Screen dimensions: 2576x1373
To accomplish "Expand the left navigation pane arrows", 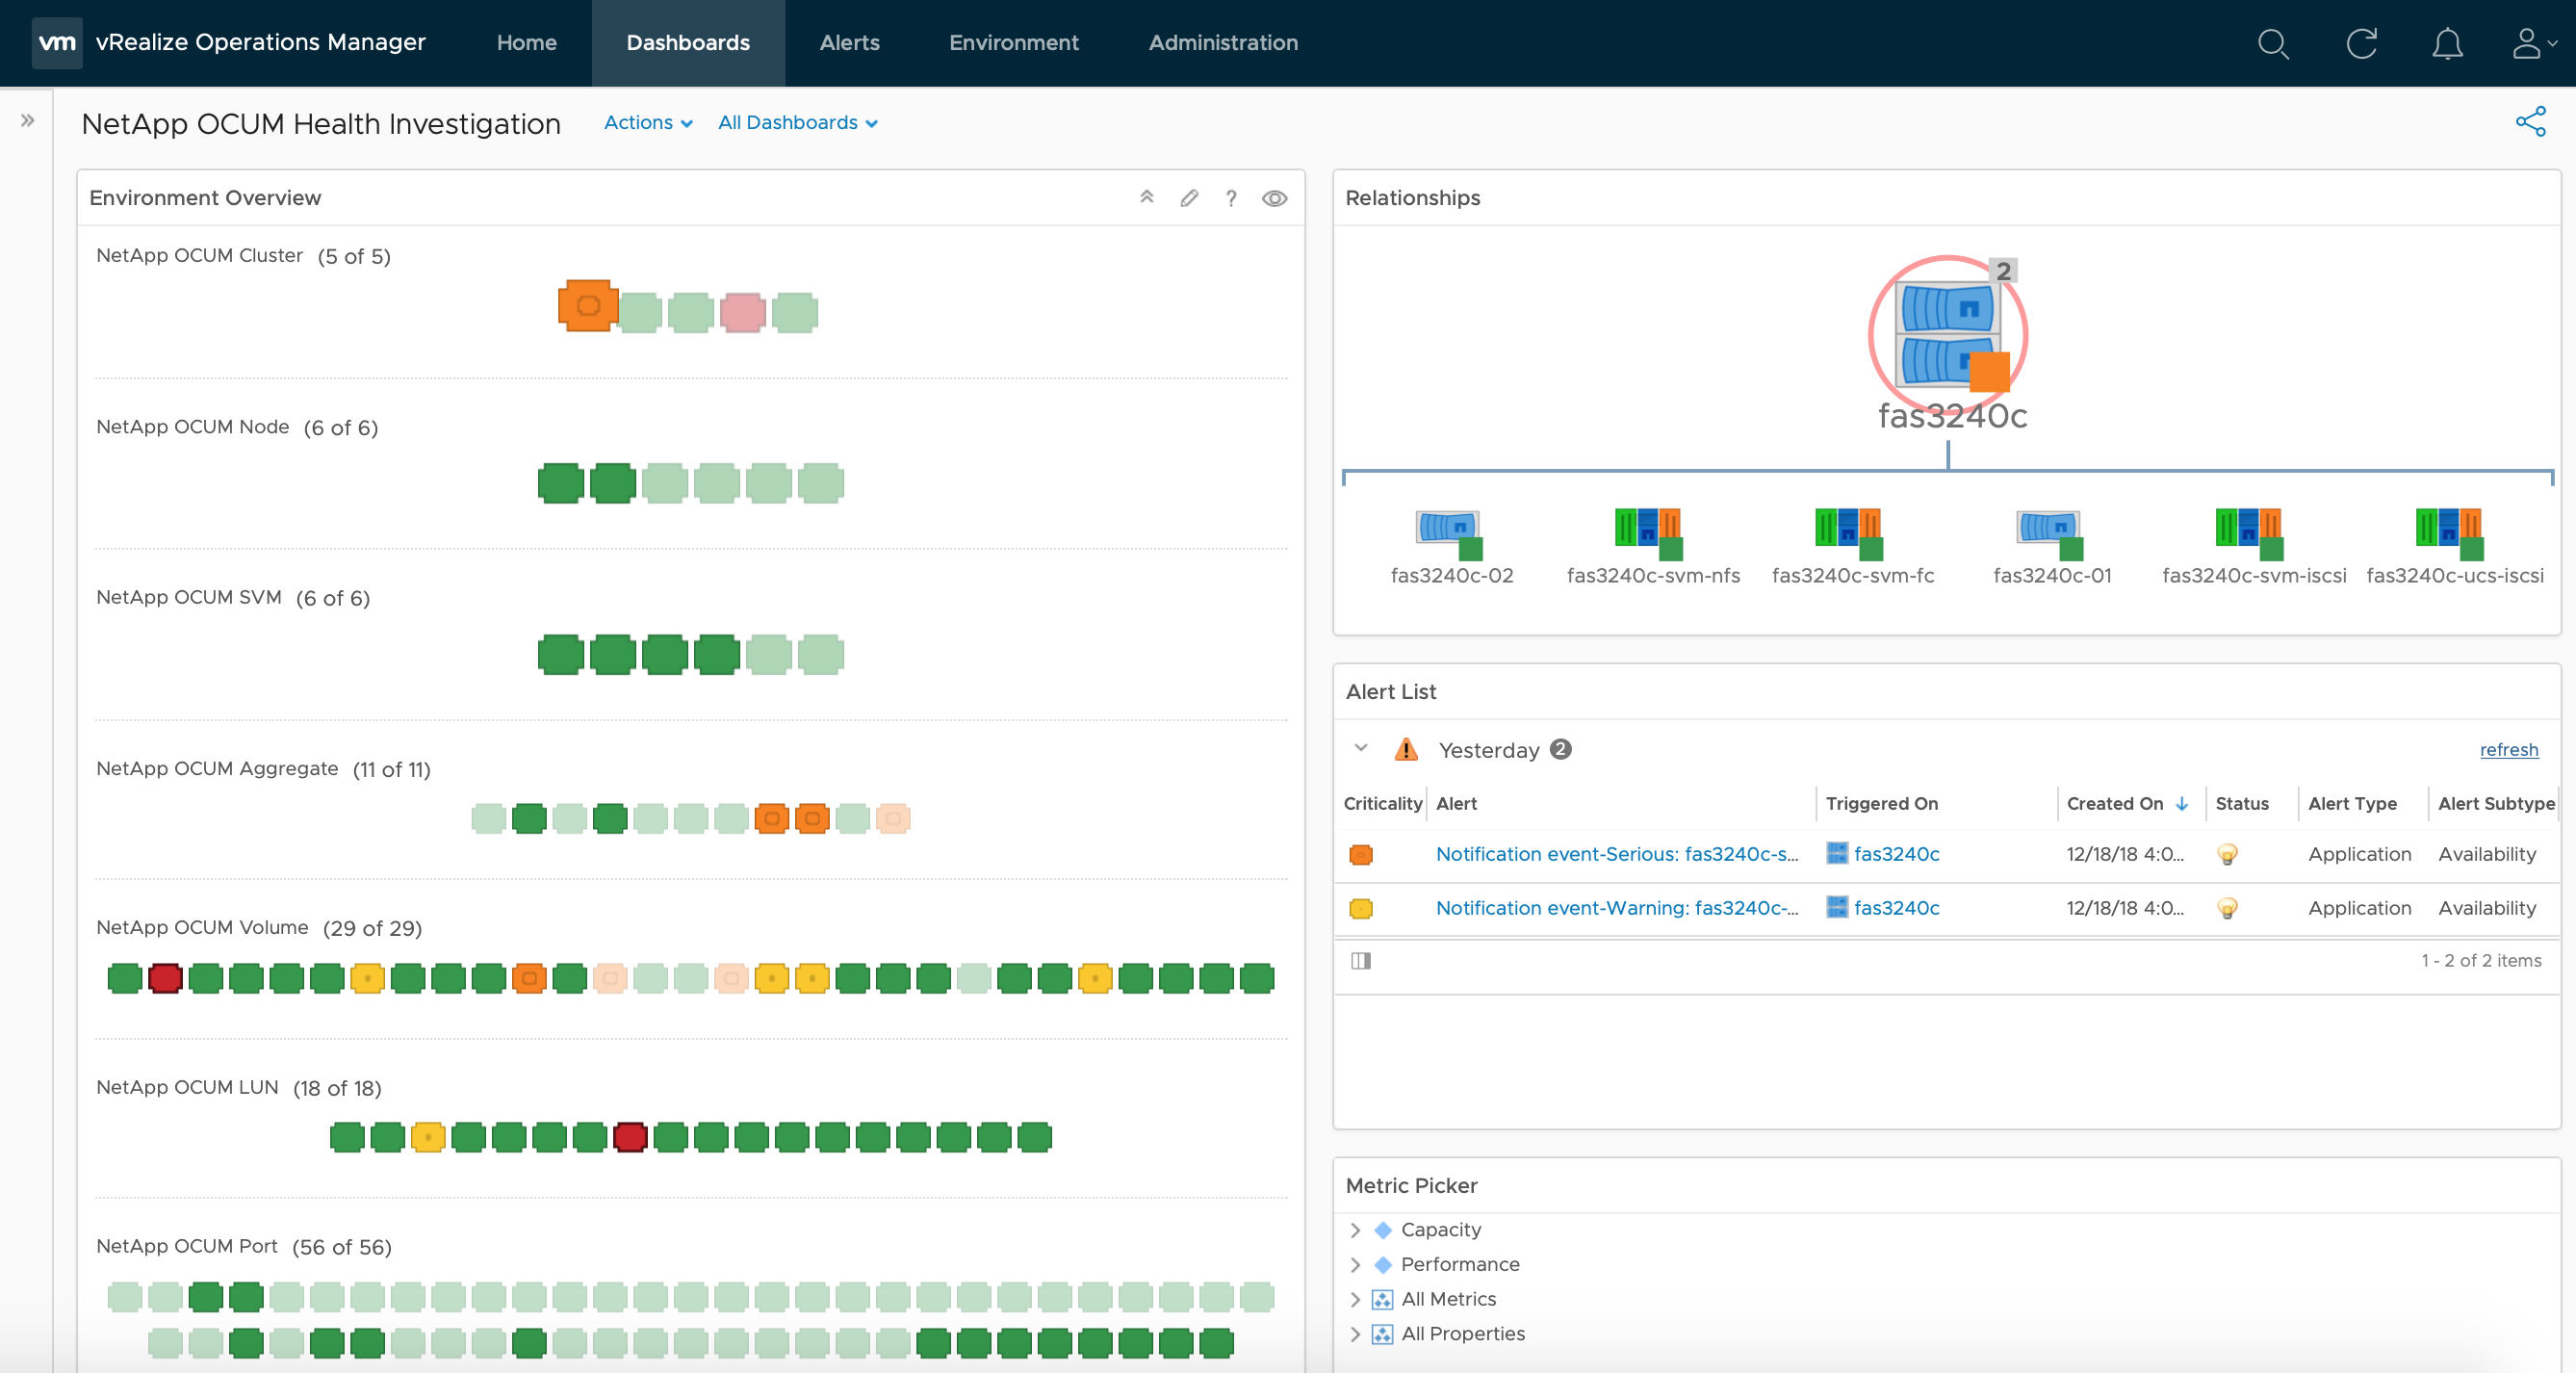I will point(27,121).
